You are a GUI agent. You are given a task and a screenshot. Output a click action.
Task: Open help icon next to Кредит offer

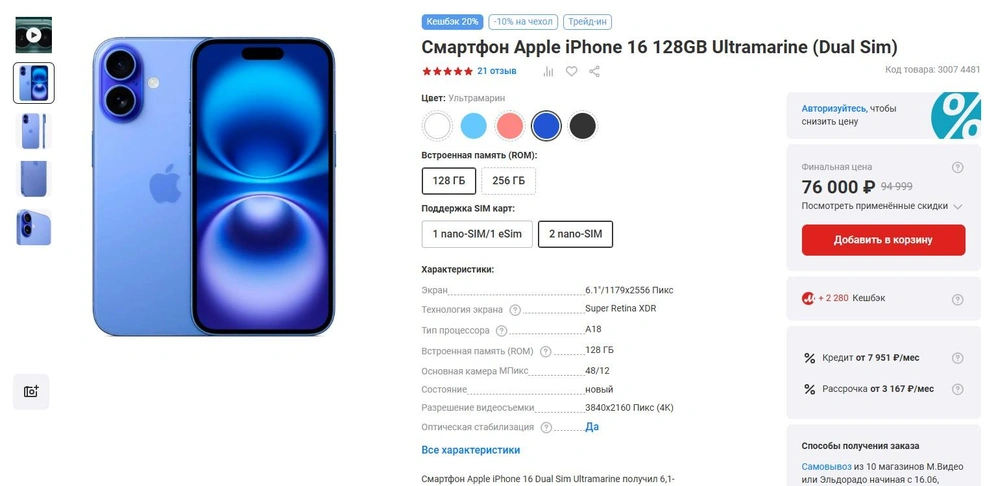coord(957,358)
